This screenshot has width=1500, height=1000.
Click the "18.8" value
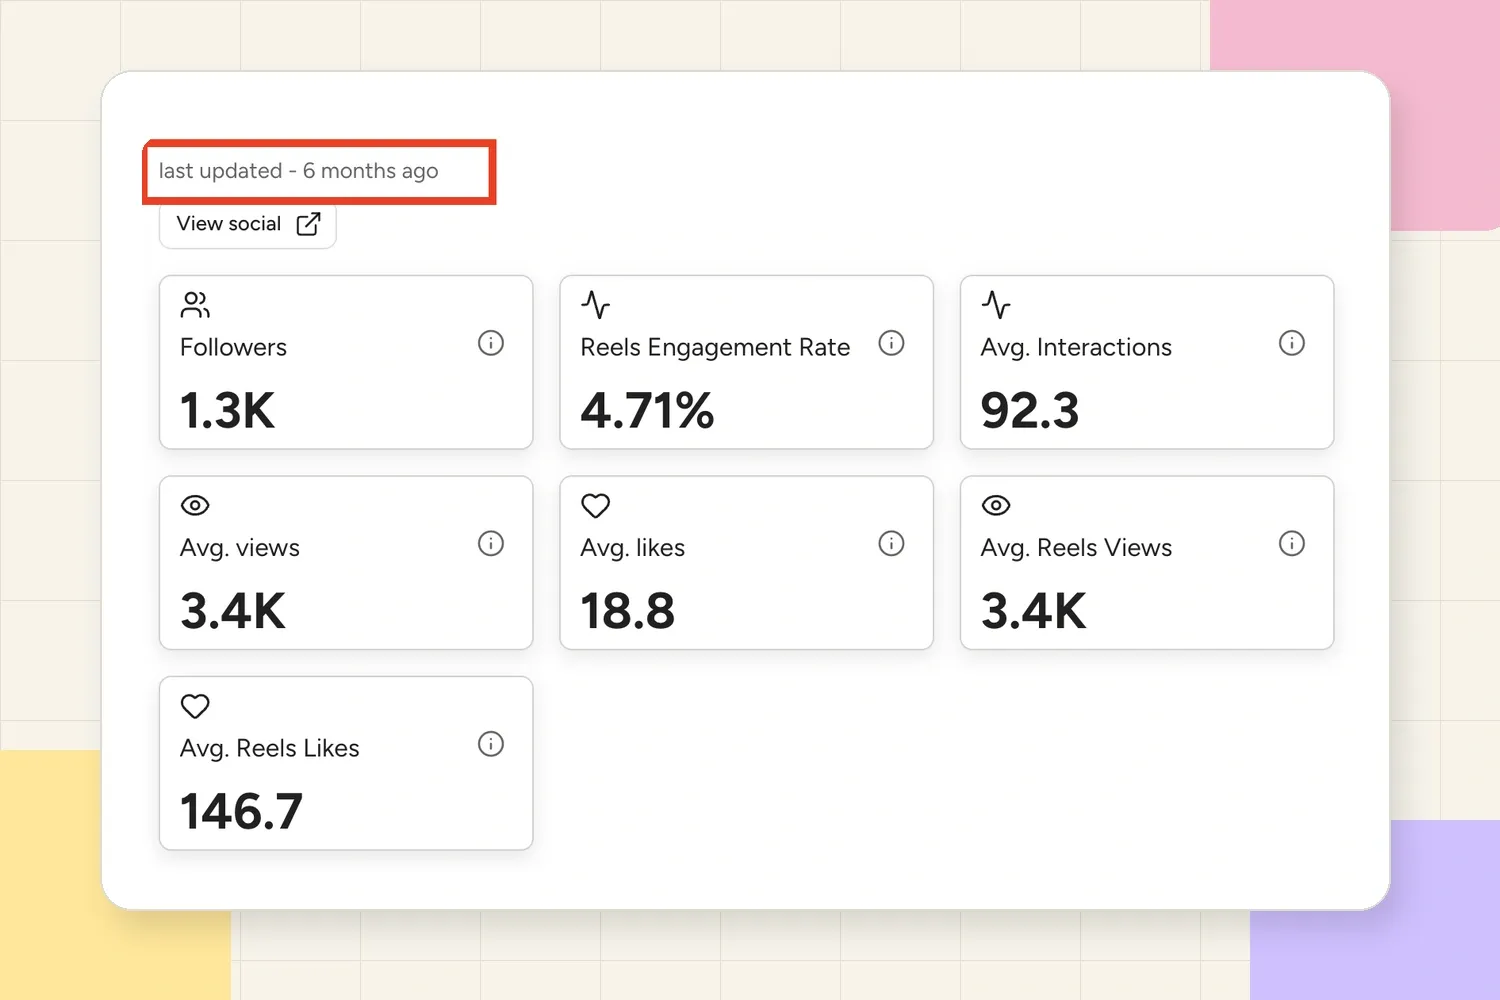[x=628, y=611]
